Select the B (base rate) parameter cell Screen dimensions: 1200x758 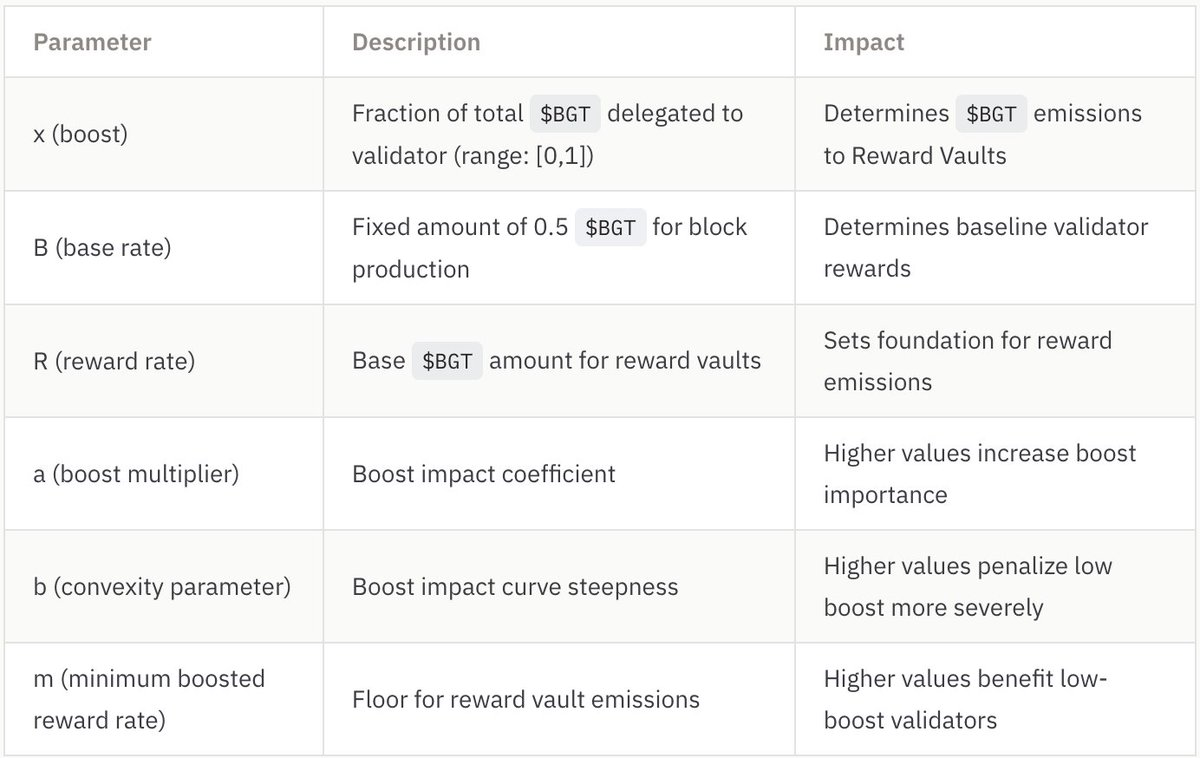click(102, 247)
